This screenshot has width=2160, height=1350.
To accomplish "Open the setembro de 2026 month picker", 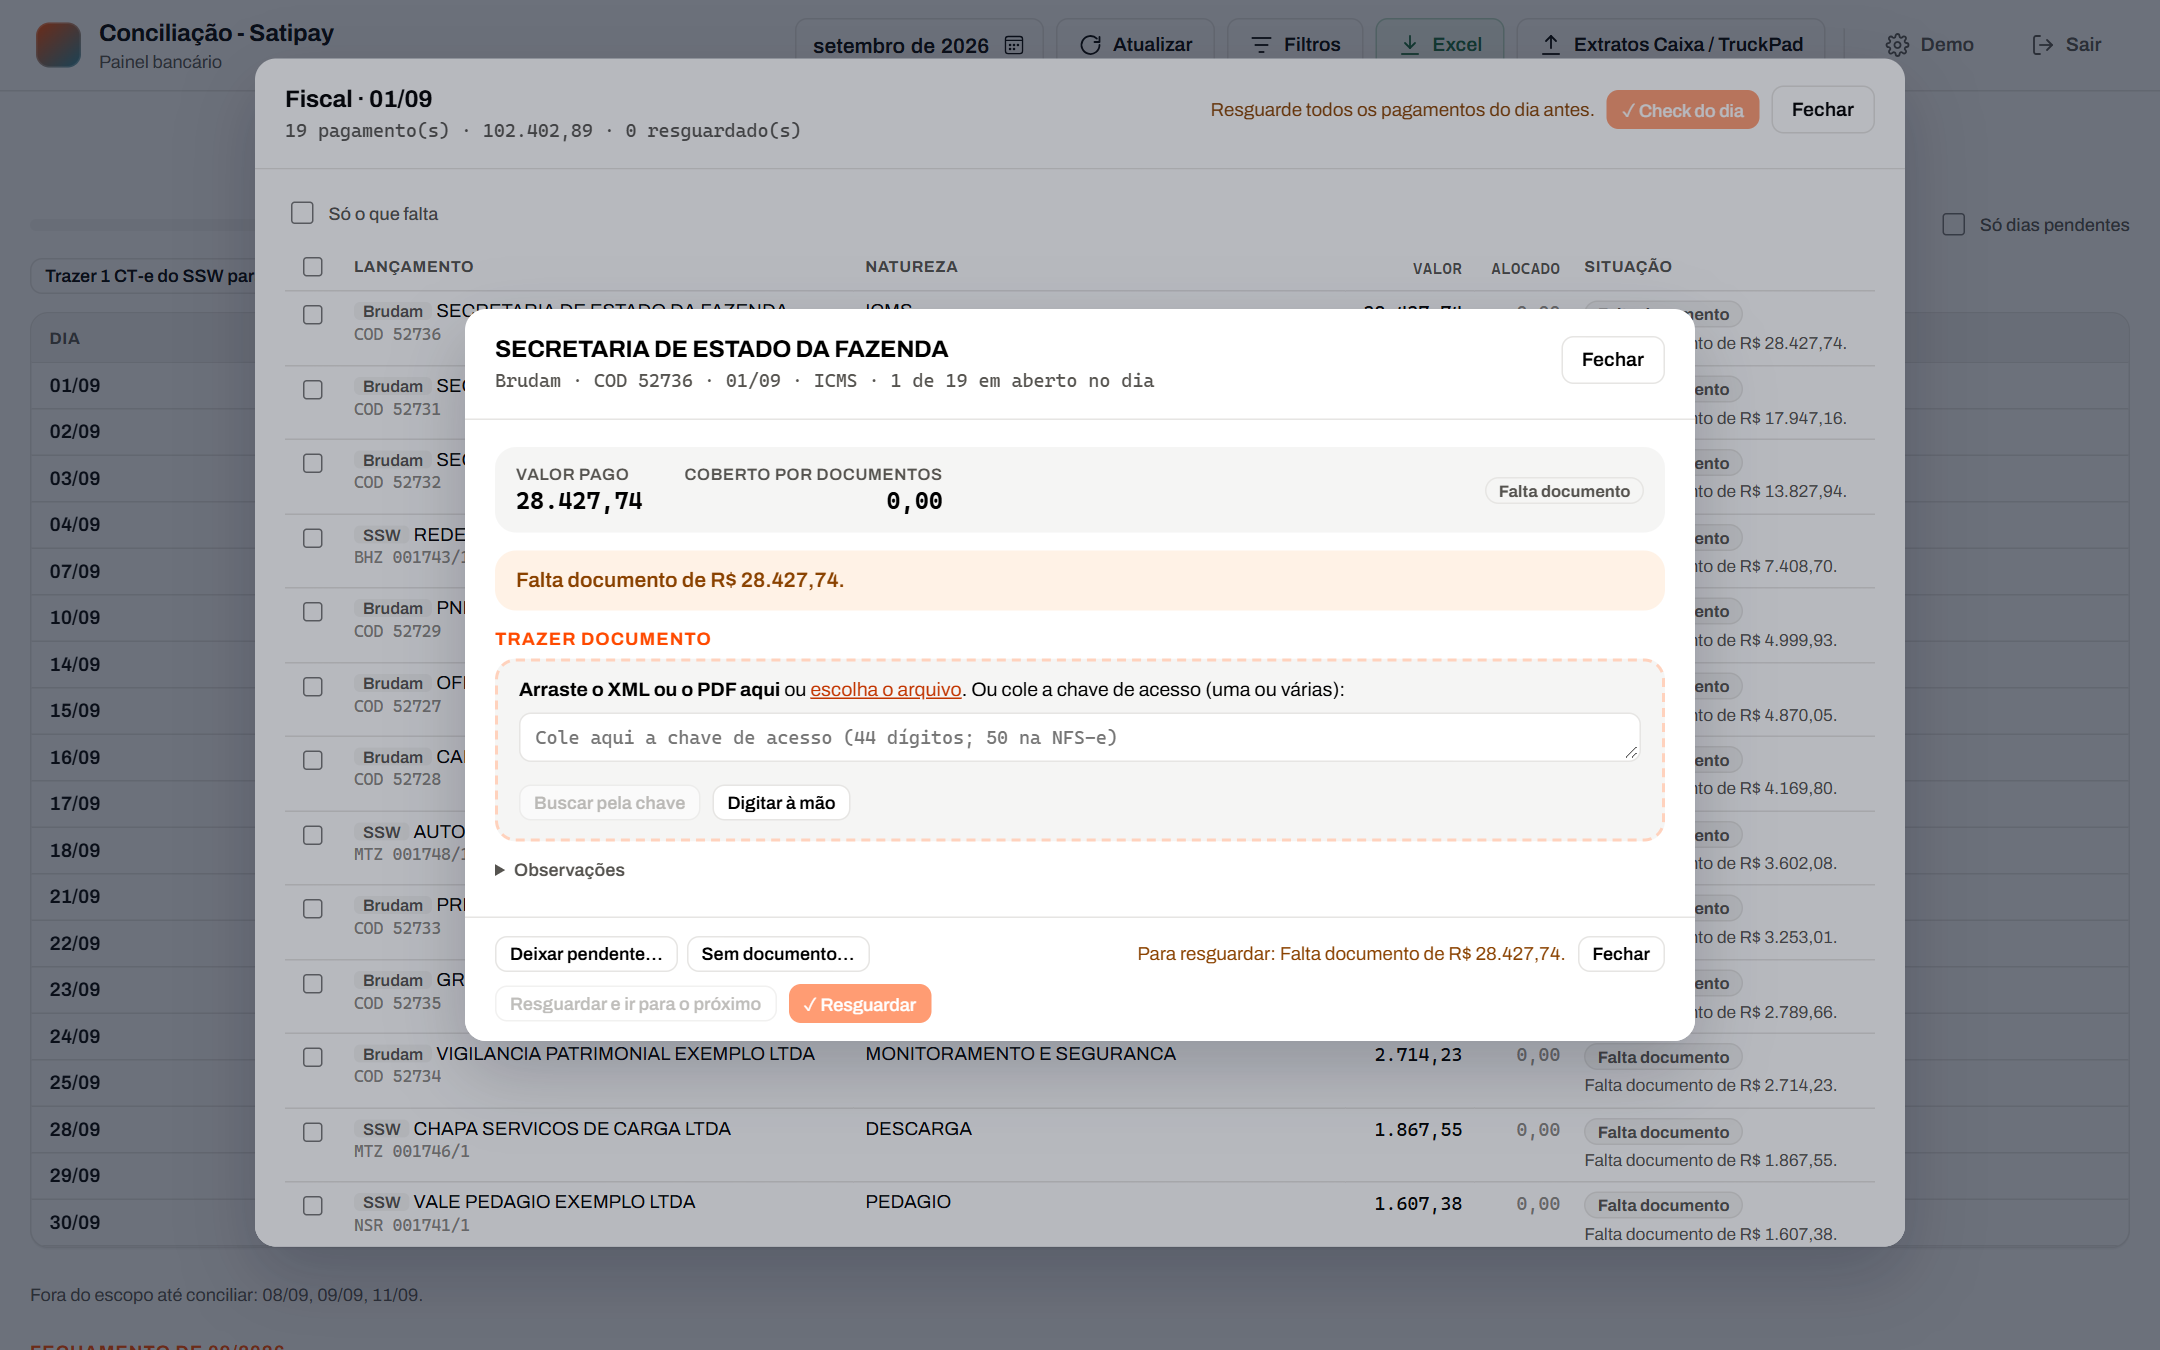I will 918,45.
